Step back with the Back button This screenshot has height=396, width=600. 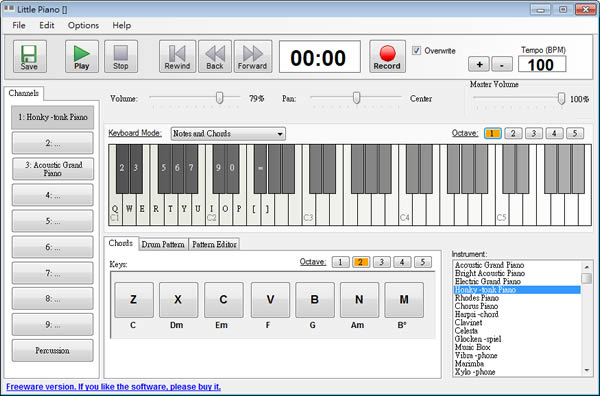215,56
